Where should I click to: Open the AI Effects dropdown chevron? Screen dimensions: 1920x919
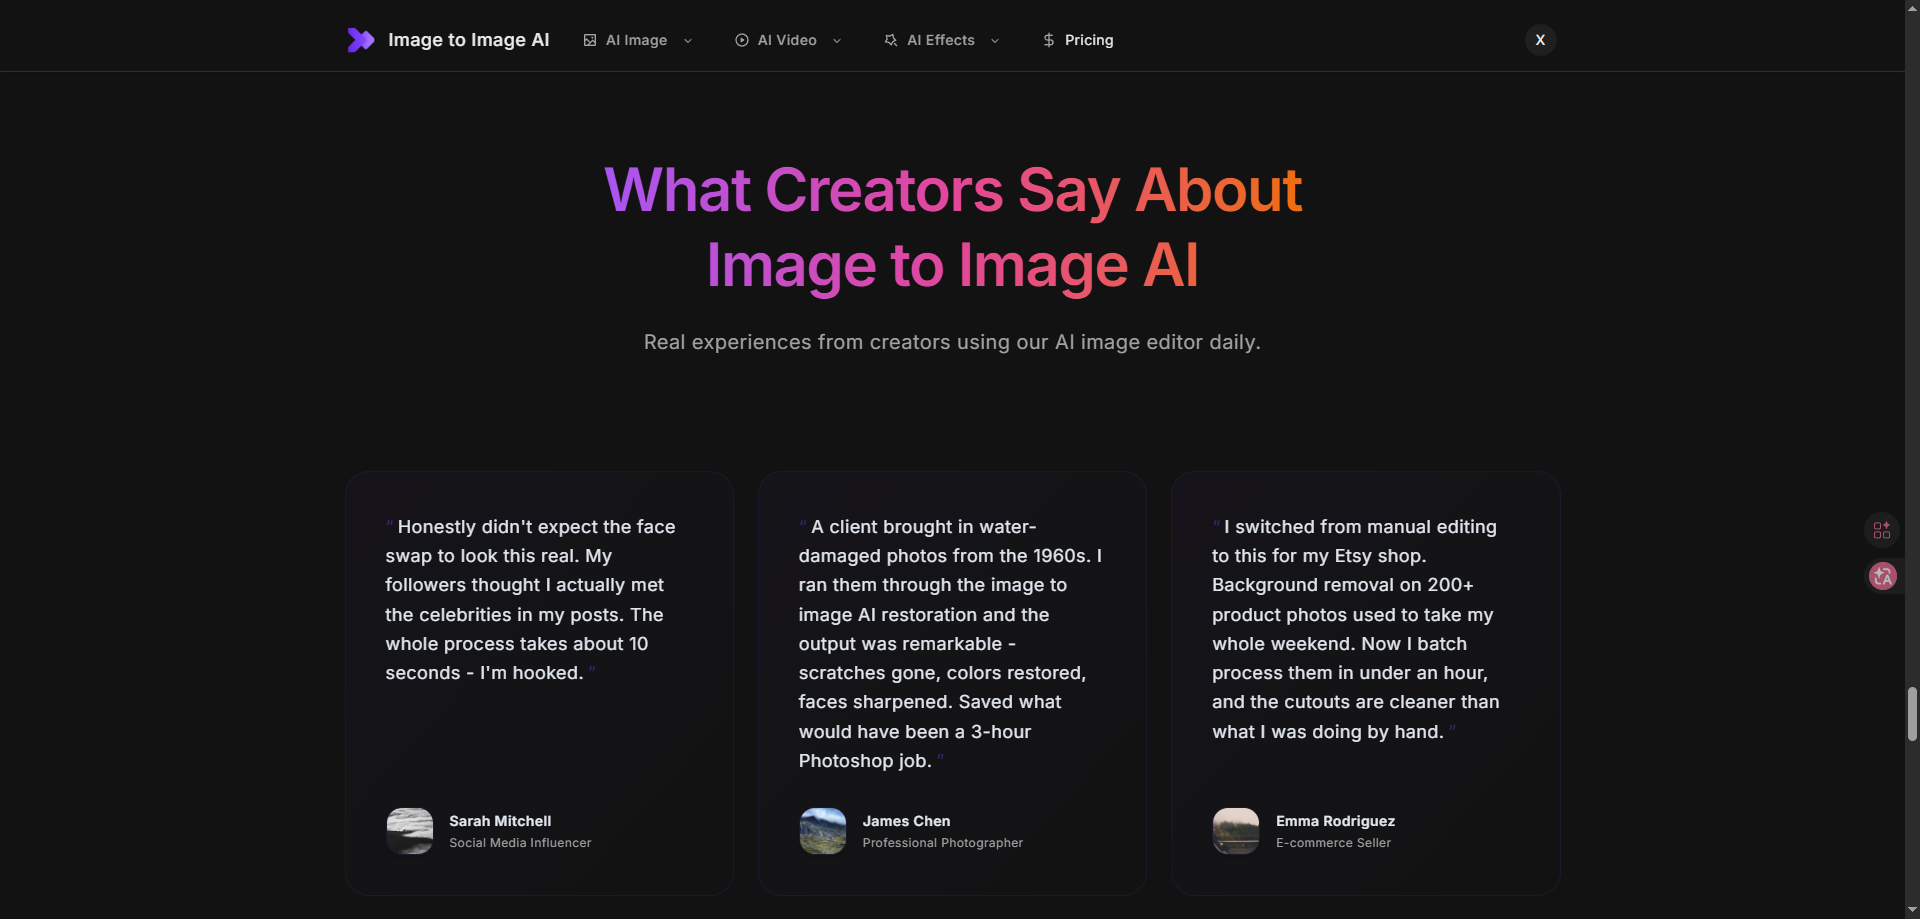[995, 41]
